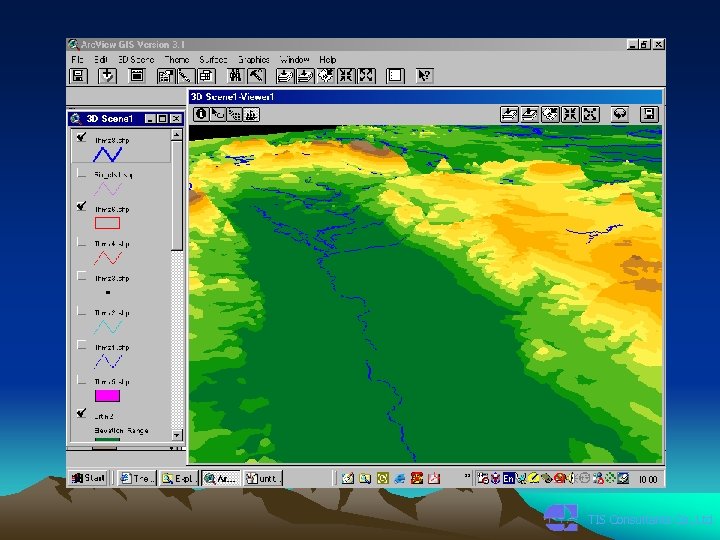Click Zoom to Full Extent in main toolbar
Image resolution: width=720 pixels, height=540 pixels.
tap(285, 76)
